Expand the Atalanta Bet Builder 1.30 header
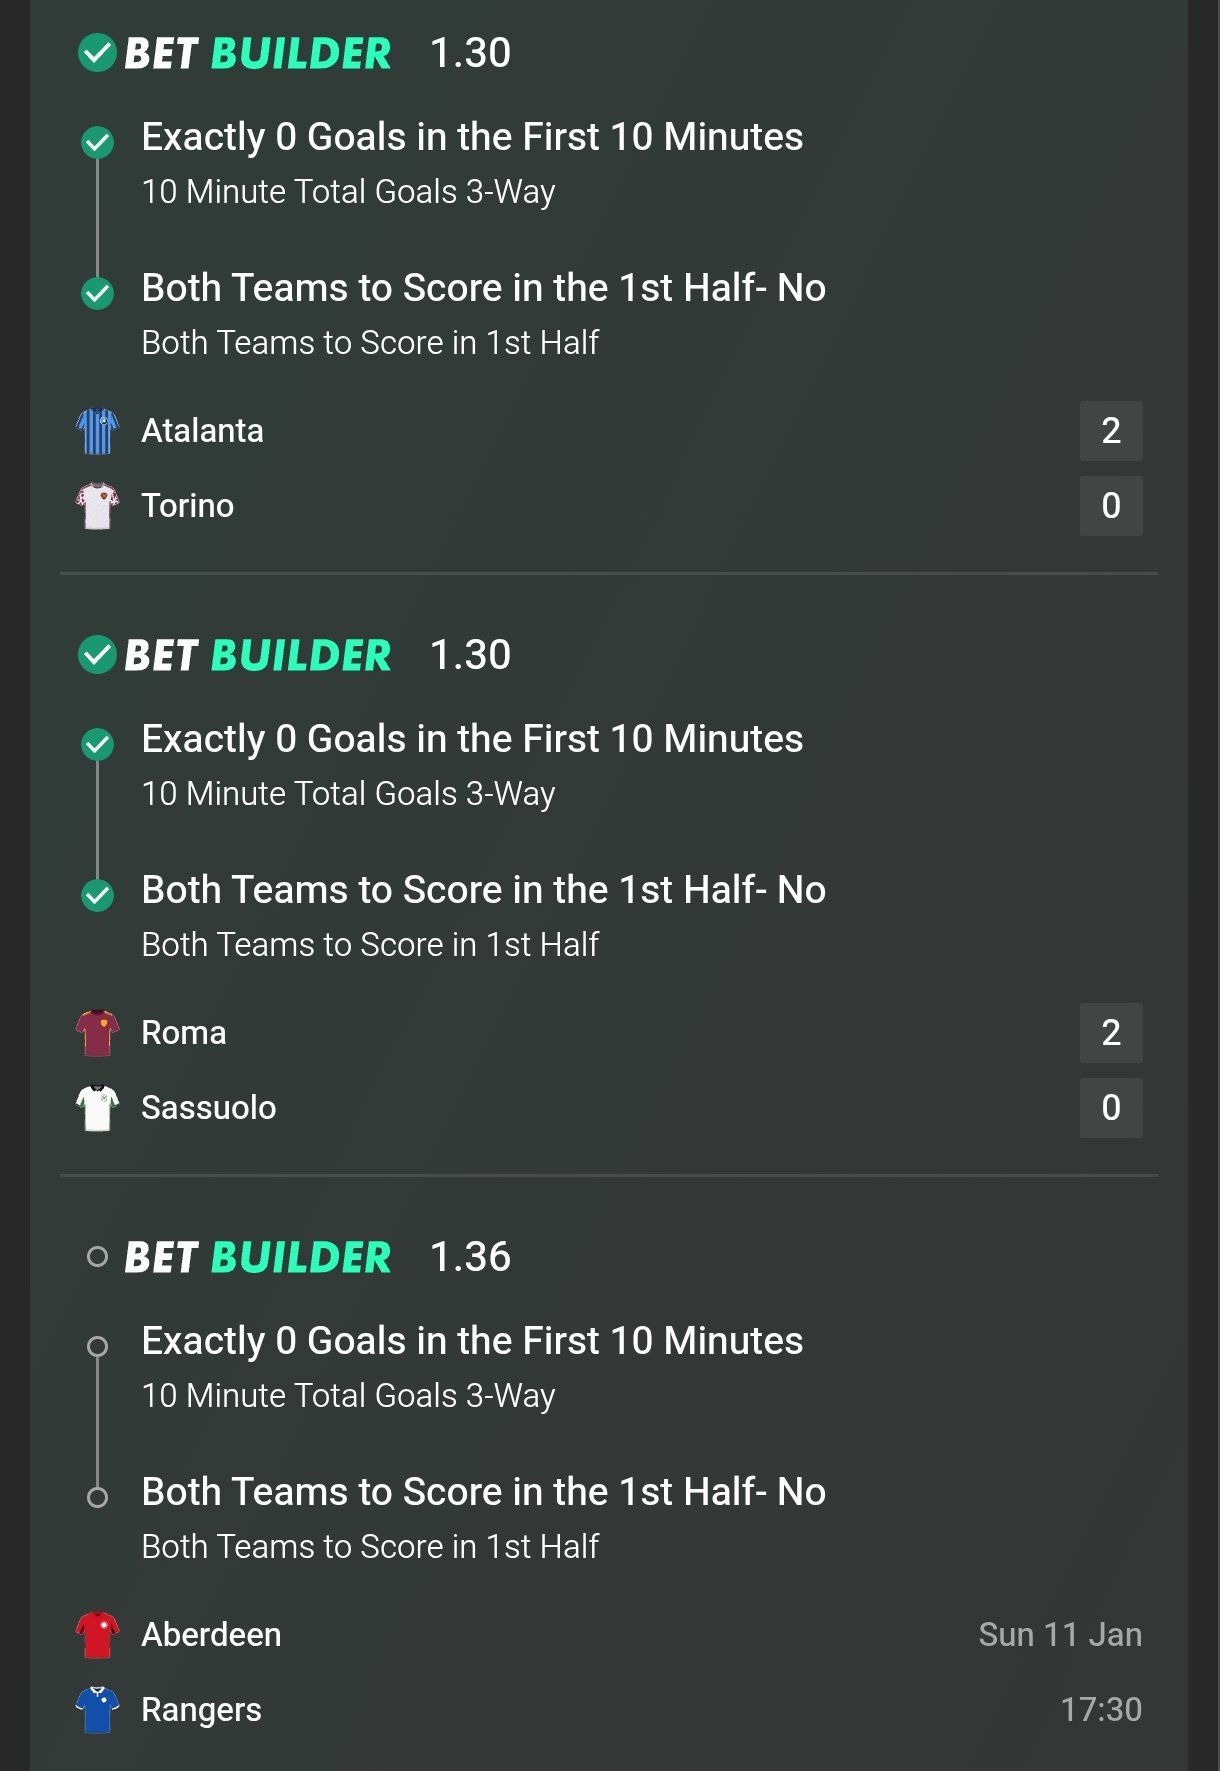1220x1771 pixels. [317, 53]
